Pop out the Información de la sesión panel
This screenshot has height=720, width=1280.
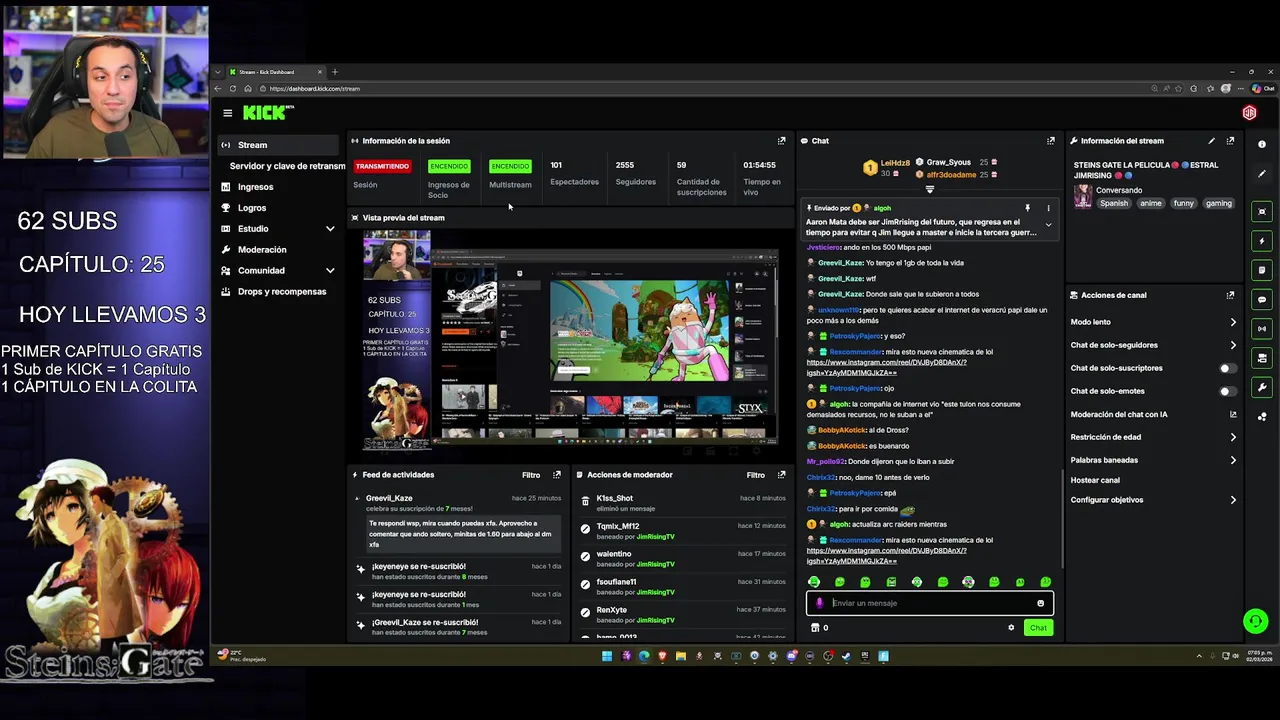(x=782, y=141)
